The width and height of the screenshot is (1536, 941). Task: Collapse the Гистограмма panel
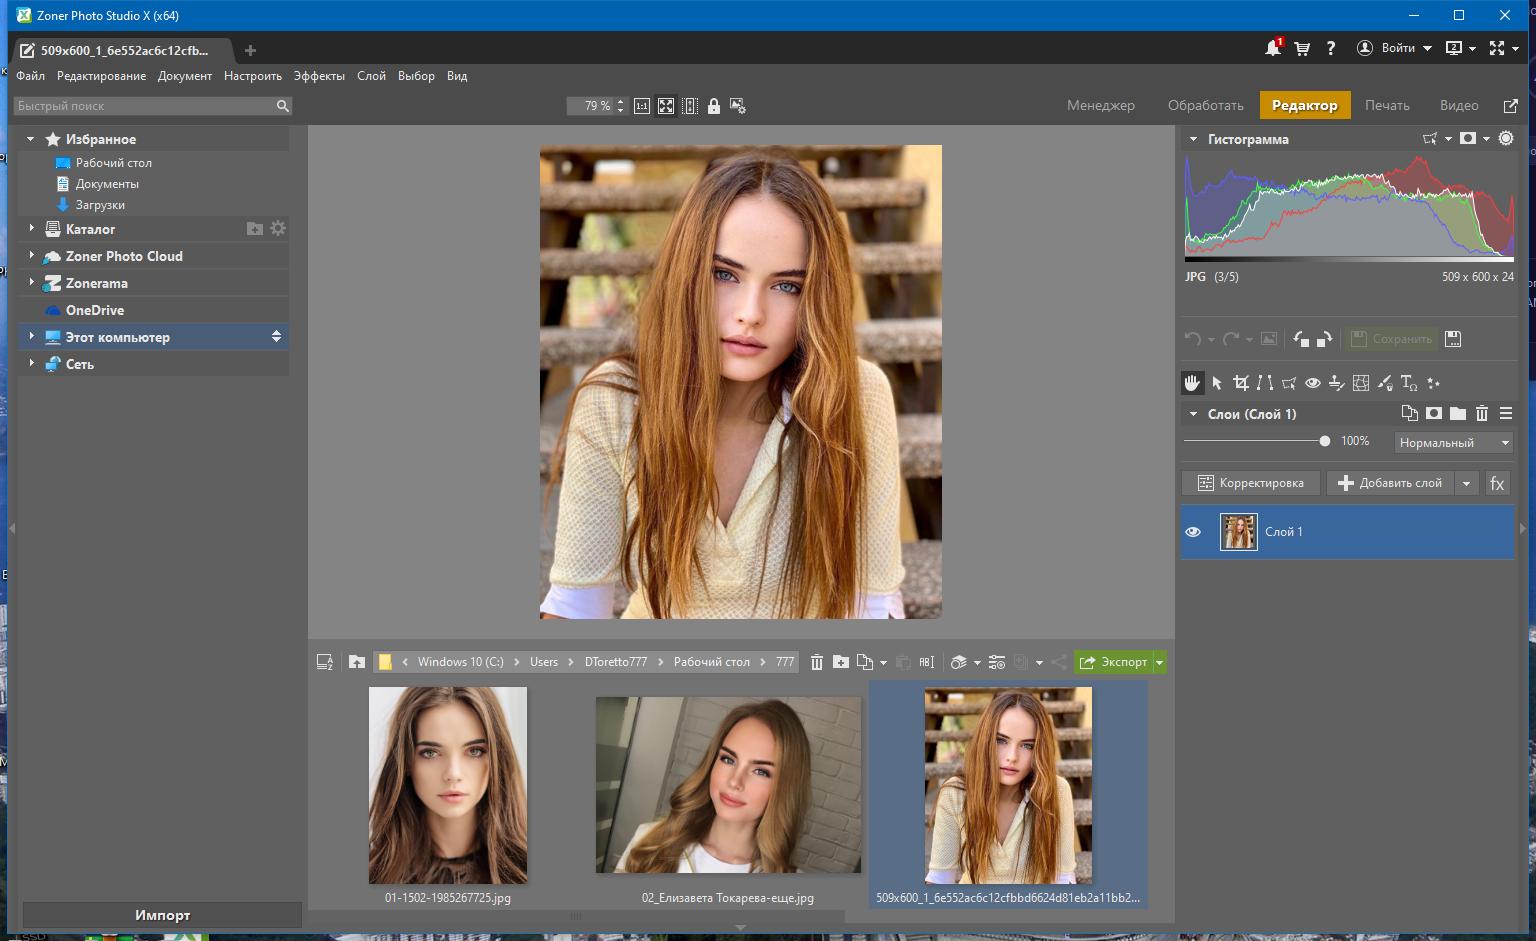click(1193, 139)
